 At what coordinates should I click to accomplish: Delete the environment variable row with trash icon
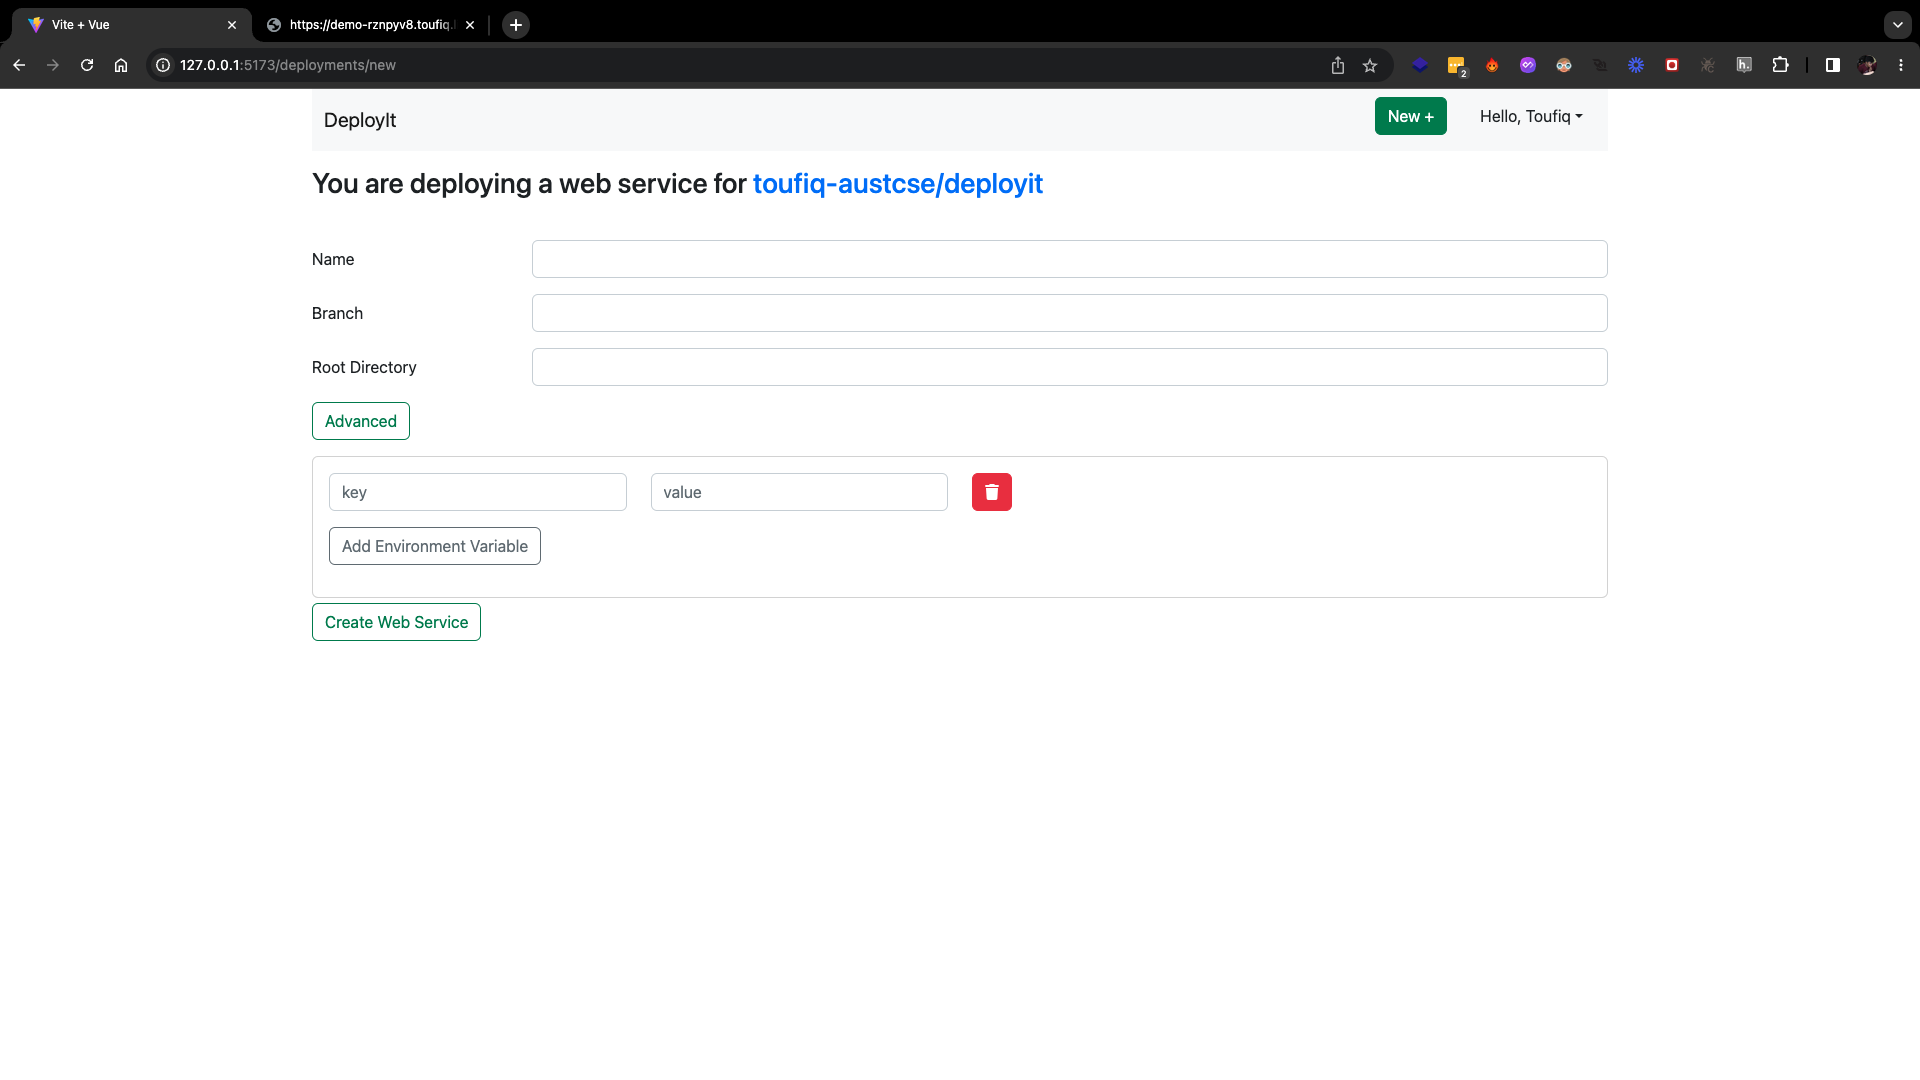pyautogui.click(x=991, y=492)
